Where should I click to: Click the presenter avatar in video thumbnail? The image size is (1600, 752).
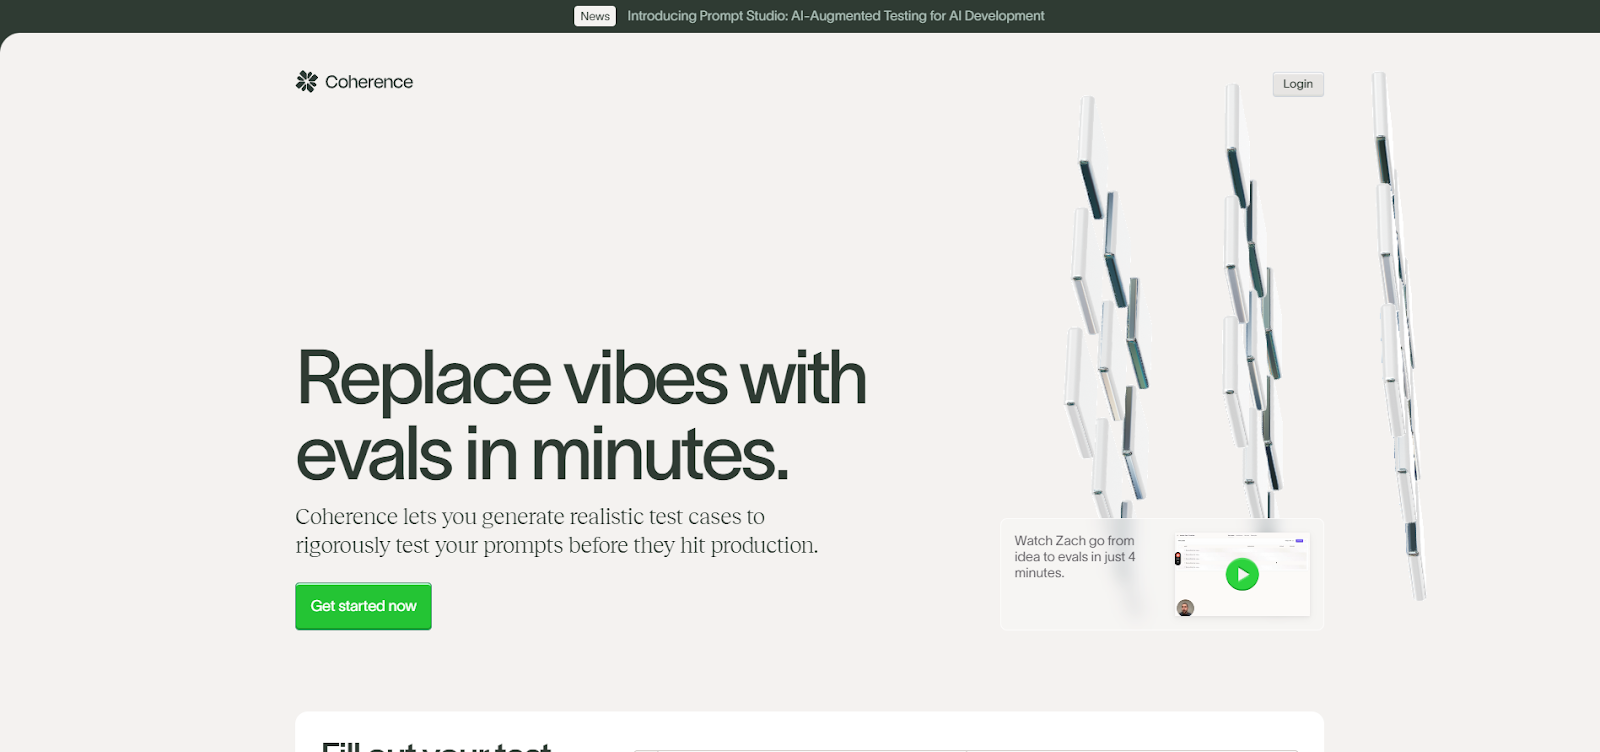[x=1185, y=608]
